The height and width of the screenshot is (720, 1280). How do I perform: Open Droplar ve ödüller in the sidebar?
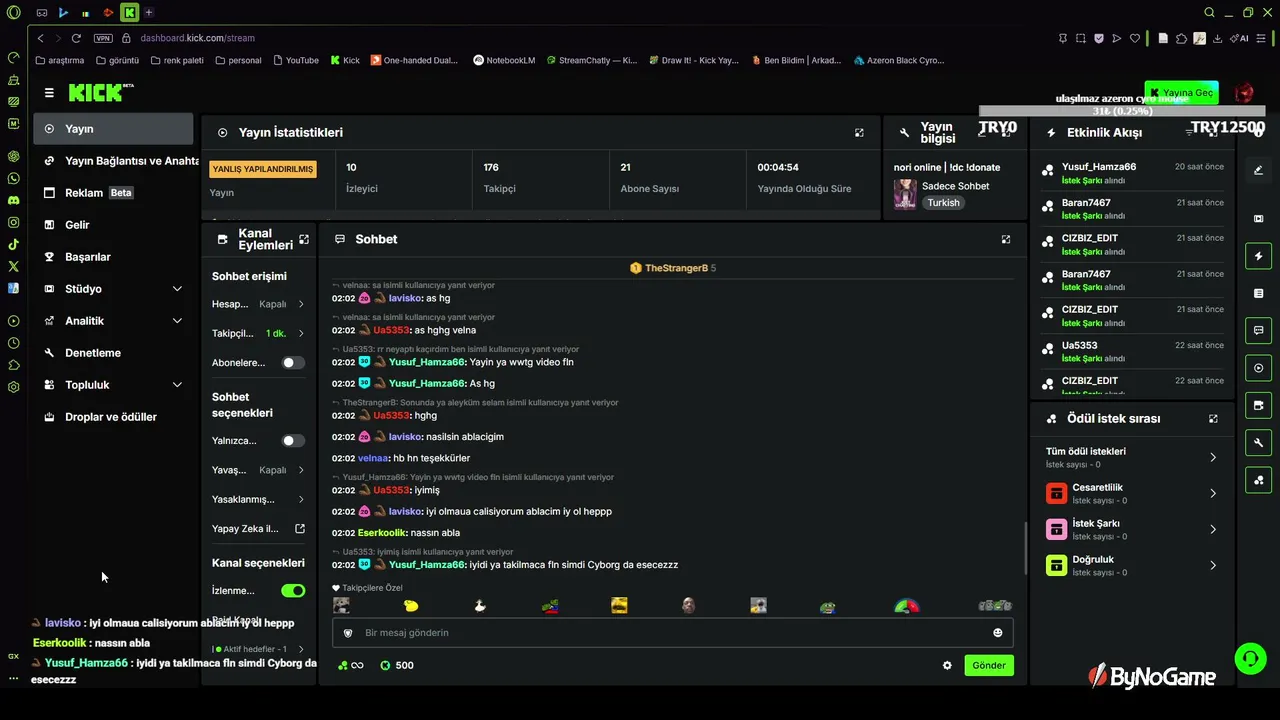[x=113, y=417]
